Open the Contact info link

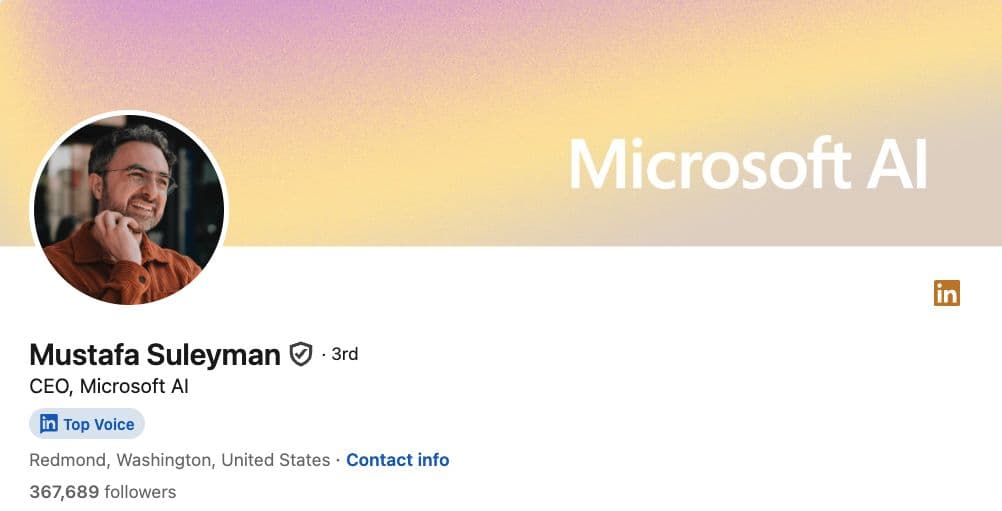click(x=397, y=460)
